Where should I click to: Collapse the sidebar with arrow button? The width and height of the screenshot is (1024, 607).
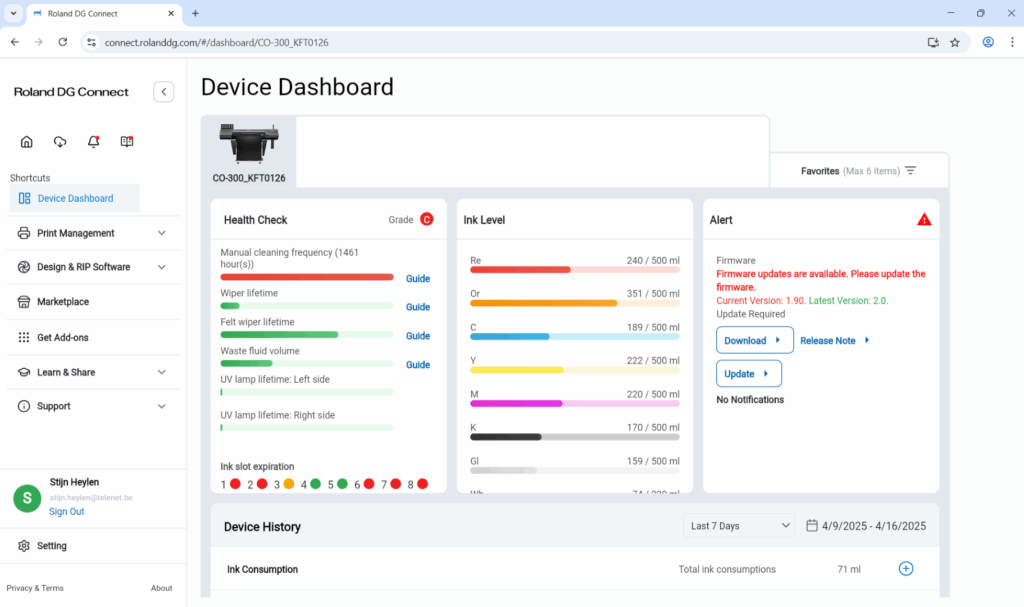164,92
